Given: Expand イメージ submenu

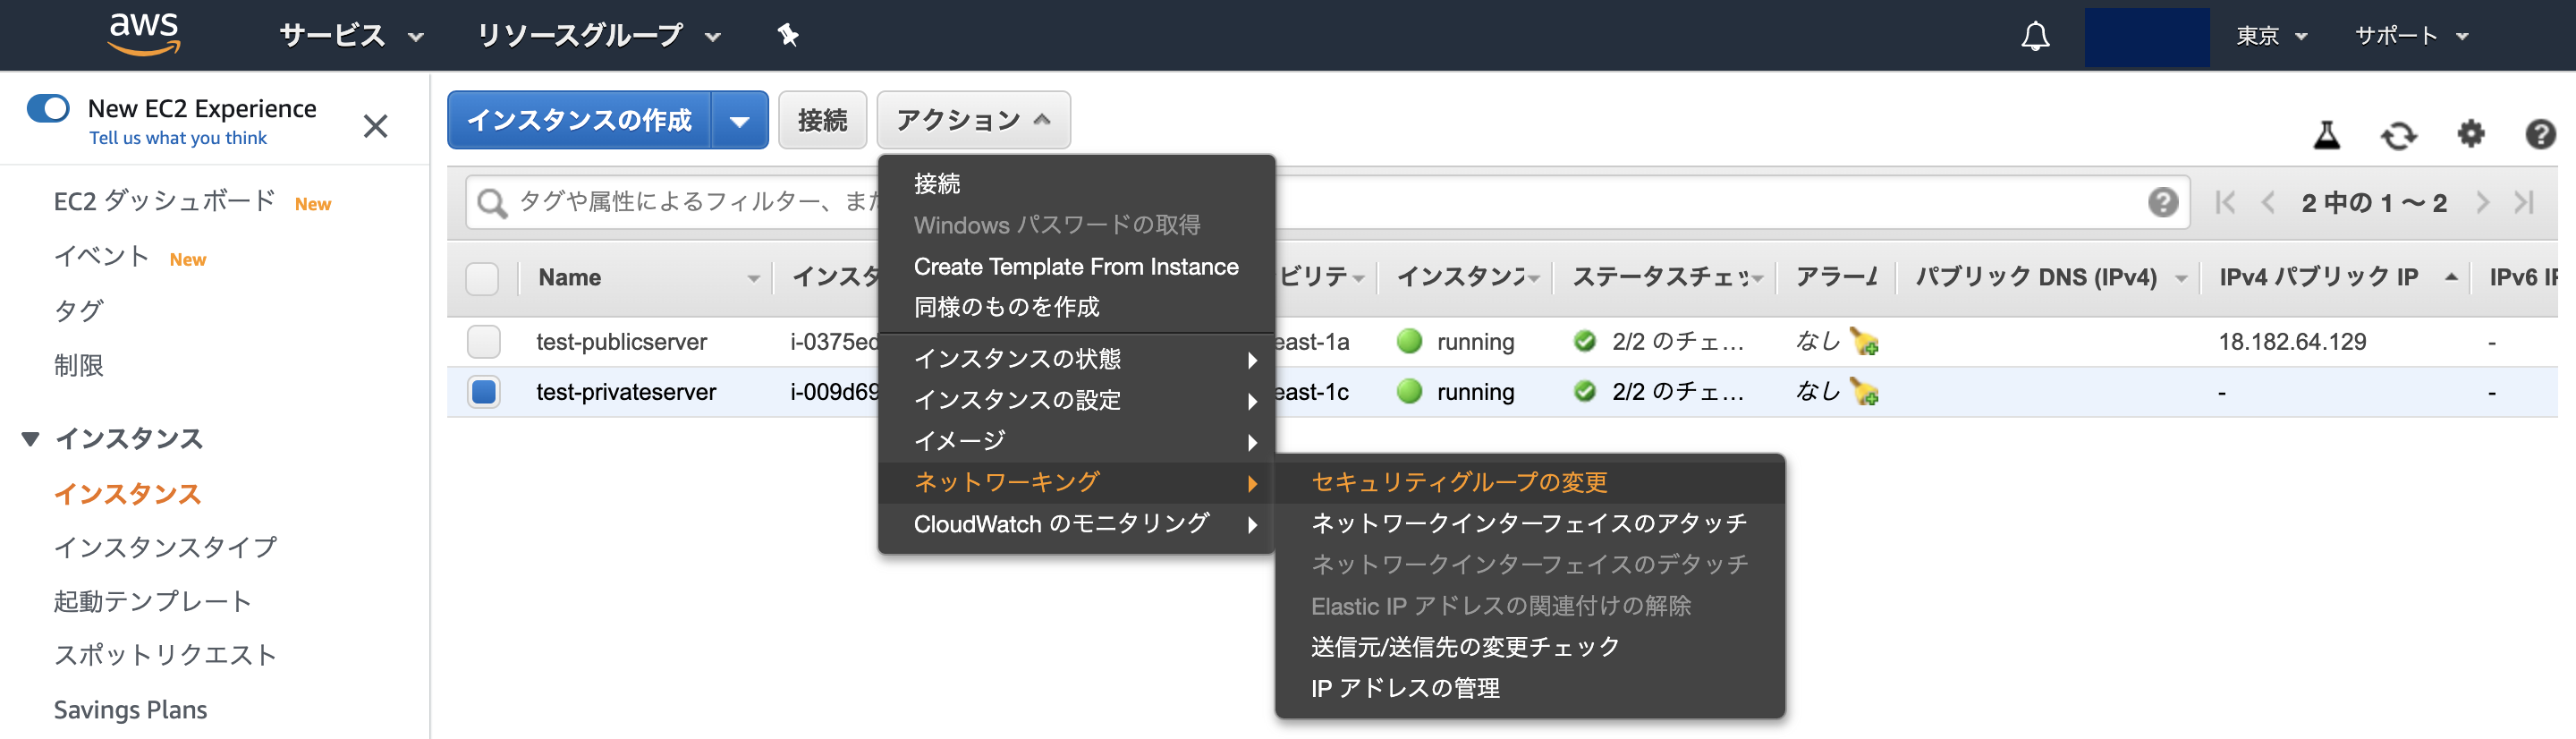Looking at the screenshot, I should point(1075,441).
